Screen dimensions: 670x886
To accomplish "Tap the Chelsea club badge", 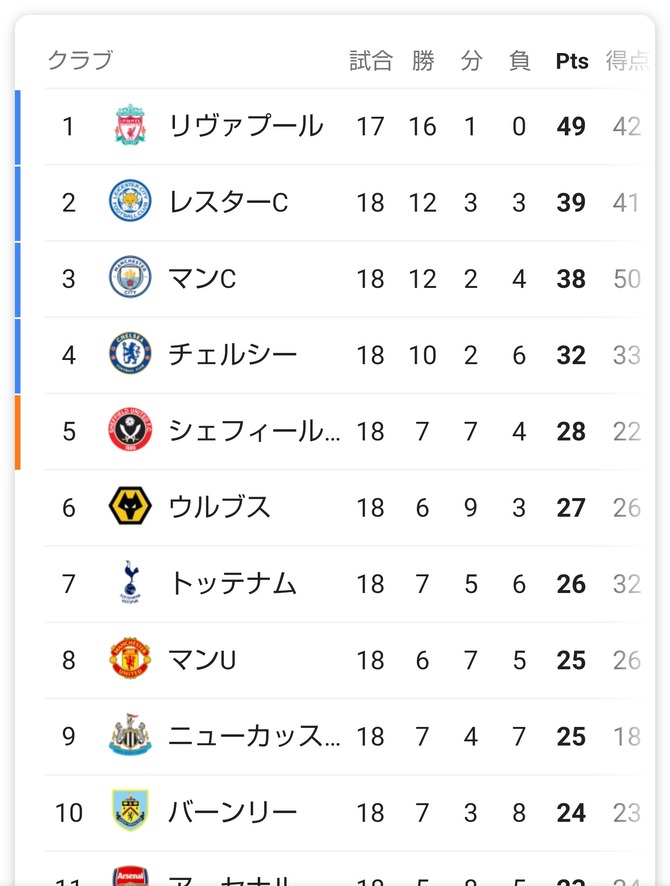I will pyautogui.click(x=130, y=354).
